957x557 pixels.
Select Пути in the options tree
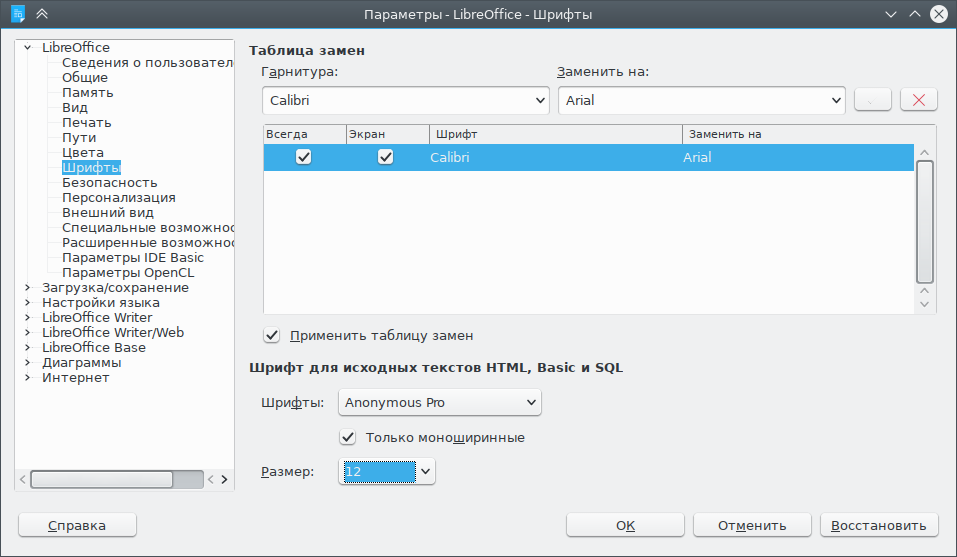tap(79, 138)
